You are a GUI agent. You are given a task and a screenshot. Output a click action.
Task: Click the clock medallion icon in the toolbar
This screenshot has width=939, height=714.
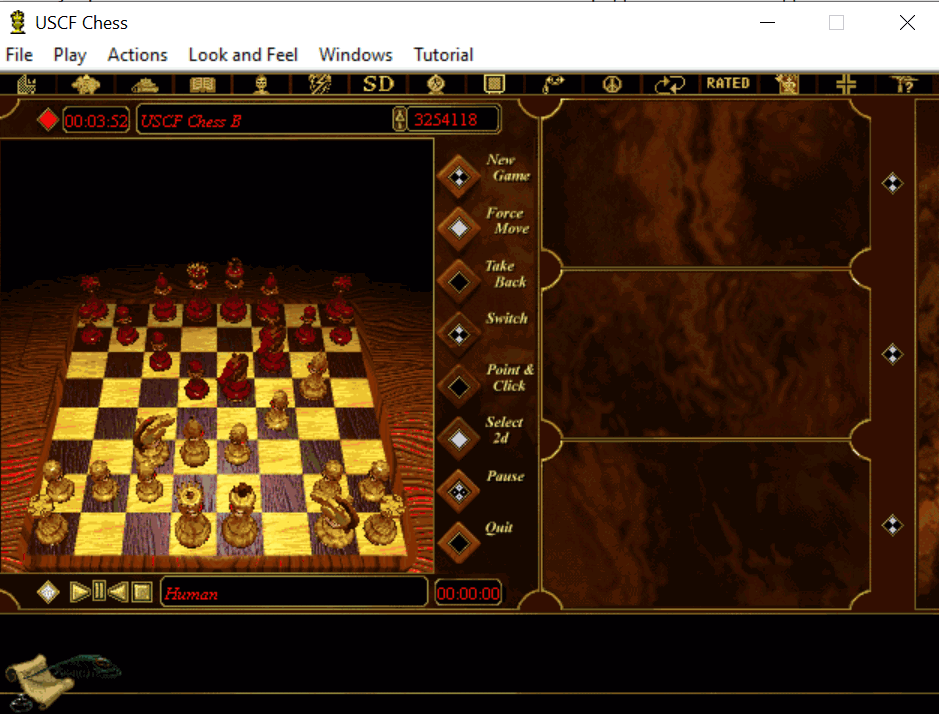436,84
